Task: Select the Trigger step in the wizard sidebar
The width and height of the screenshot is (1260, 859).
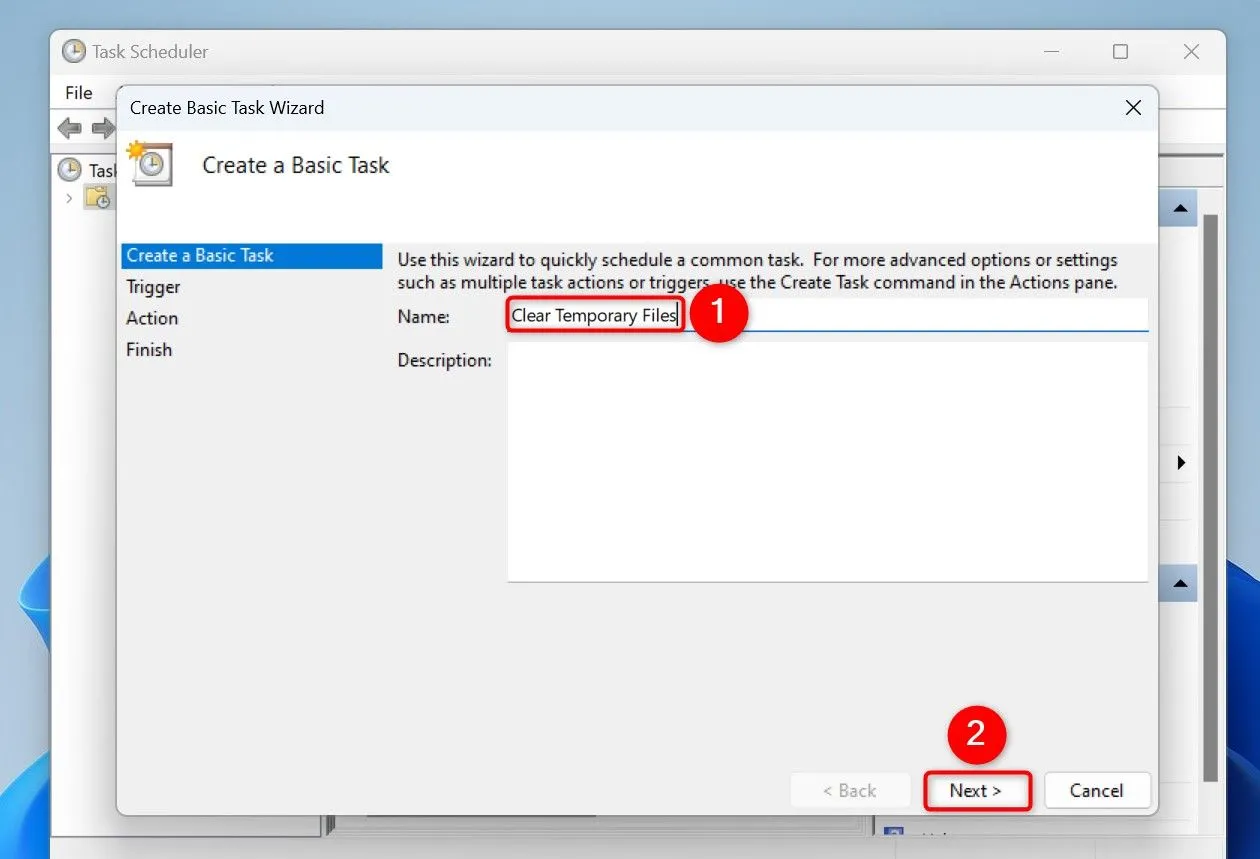Action: 153,287
